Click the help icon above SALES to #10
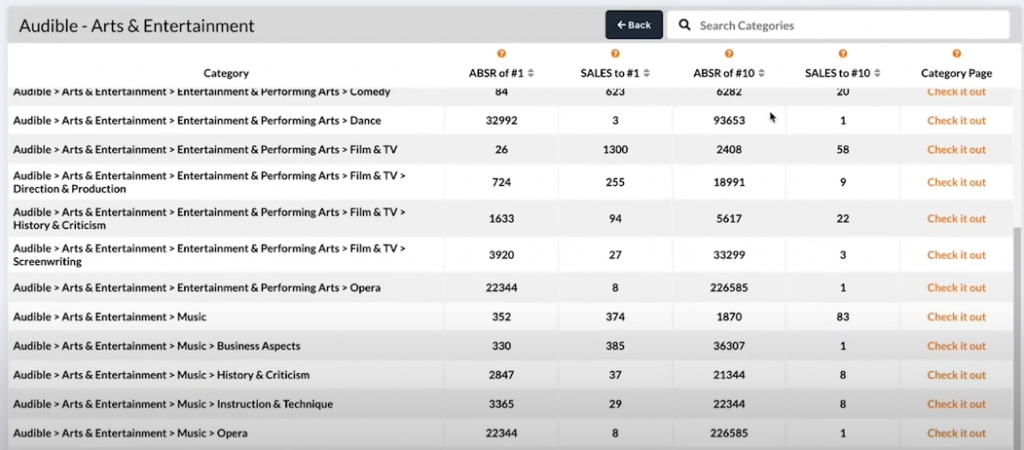 pos(843,54)
